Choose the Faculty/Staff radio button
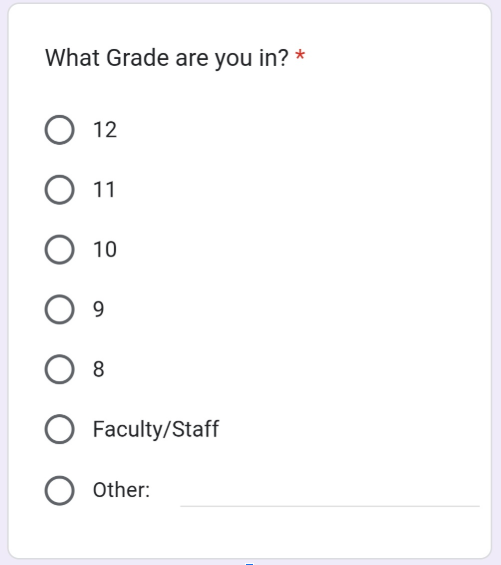Image resolution: width=501 pixels, height=565 pixels. pyautogui.click(x=59, y=429)
